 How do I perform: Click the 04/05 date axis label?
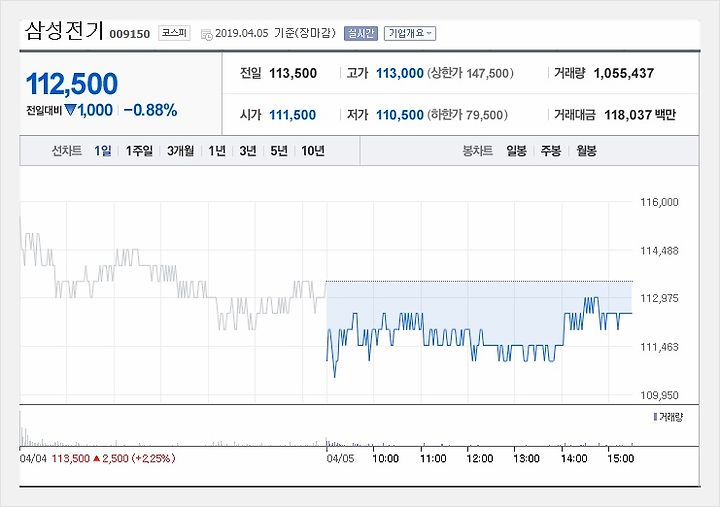(x=340, y=458)
